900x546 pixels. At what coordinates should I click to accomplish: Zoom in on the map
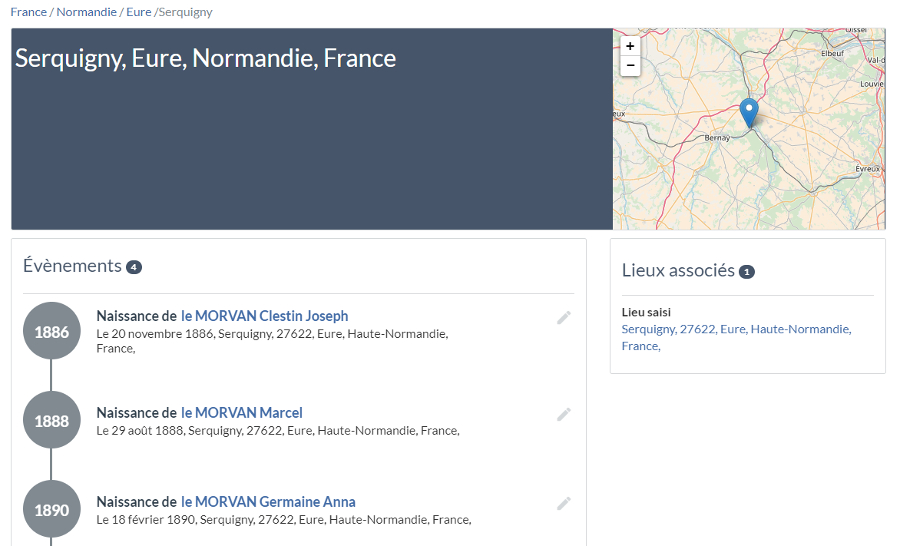coord(630,46)
